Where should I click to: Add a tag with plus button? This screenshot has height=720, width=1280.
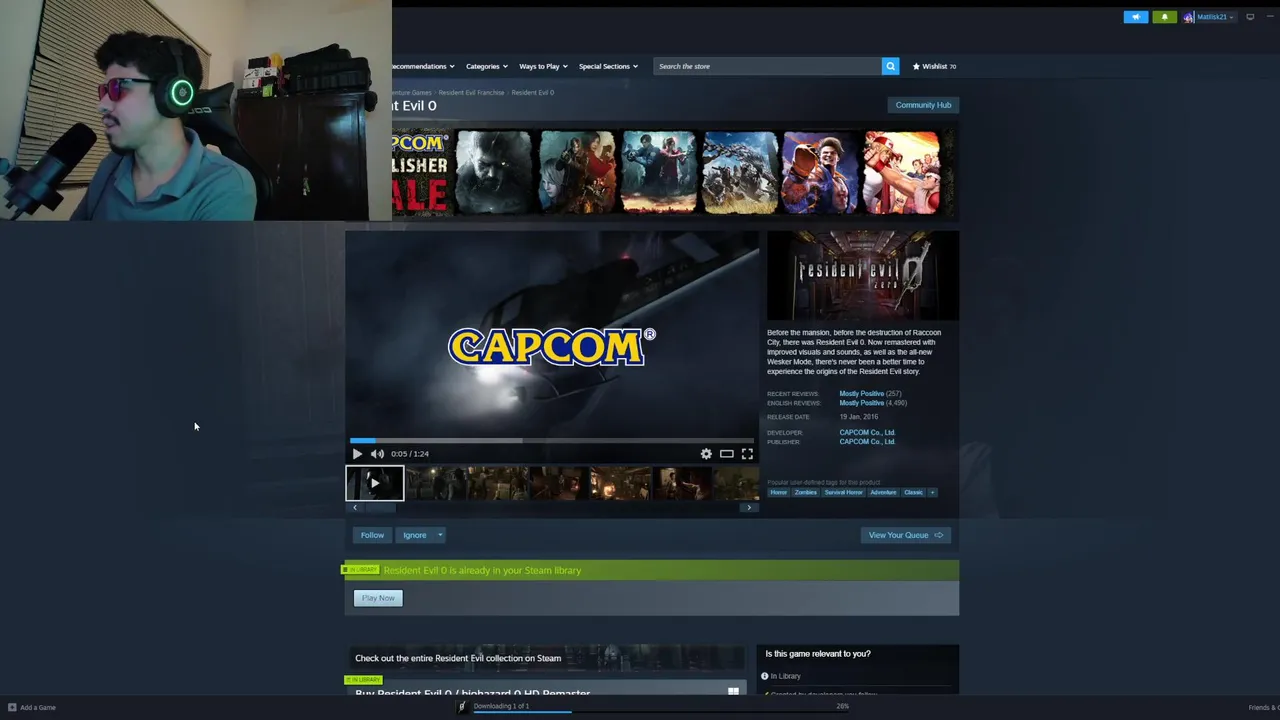[932, 492]
